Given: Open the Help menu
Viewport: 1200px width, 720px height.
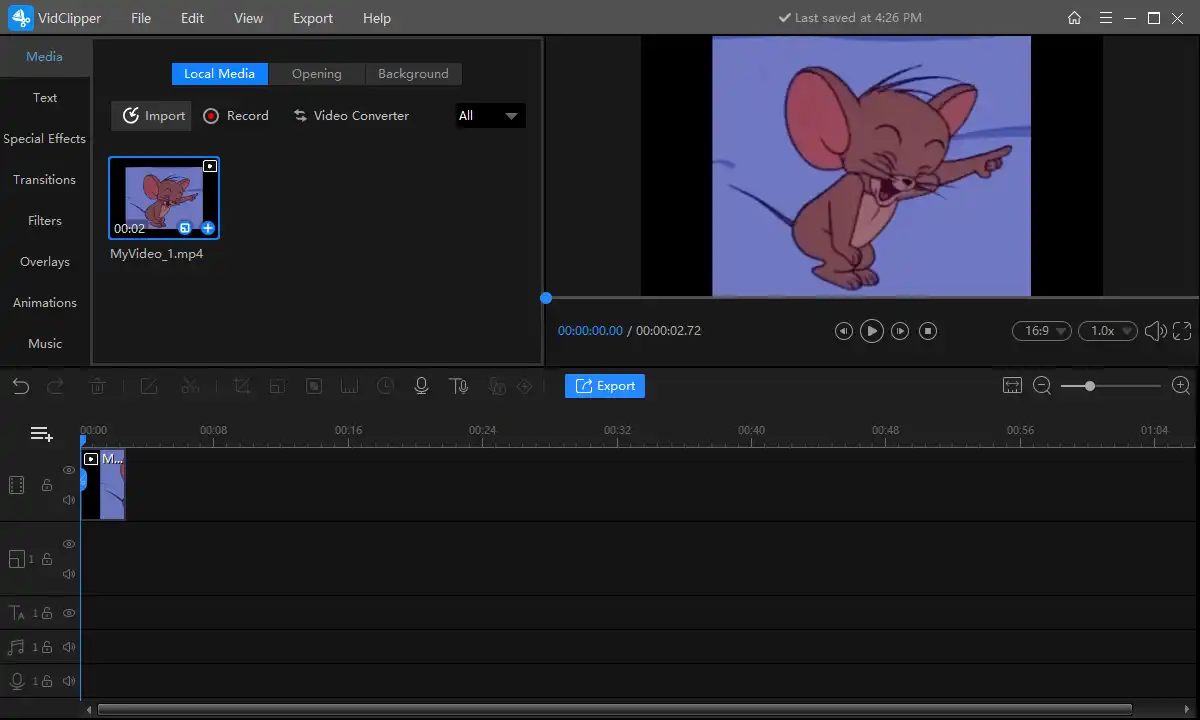Looking at the screenshot, I should pos(377,18).
